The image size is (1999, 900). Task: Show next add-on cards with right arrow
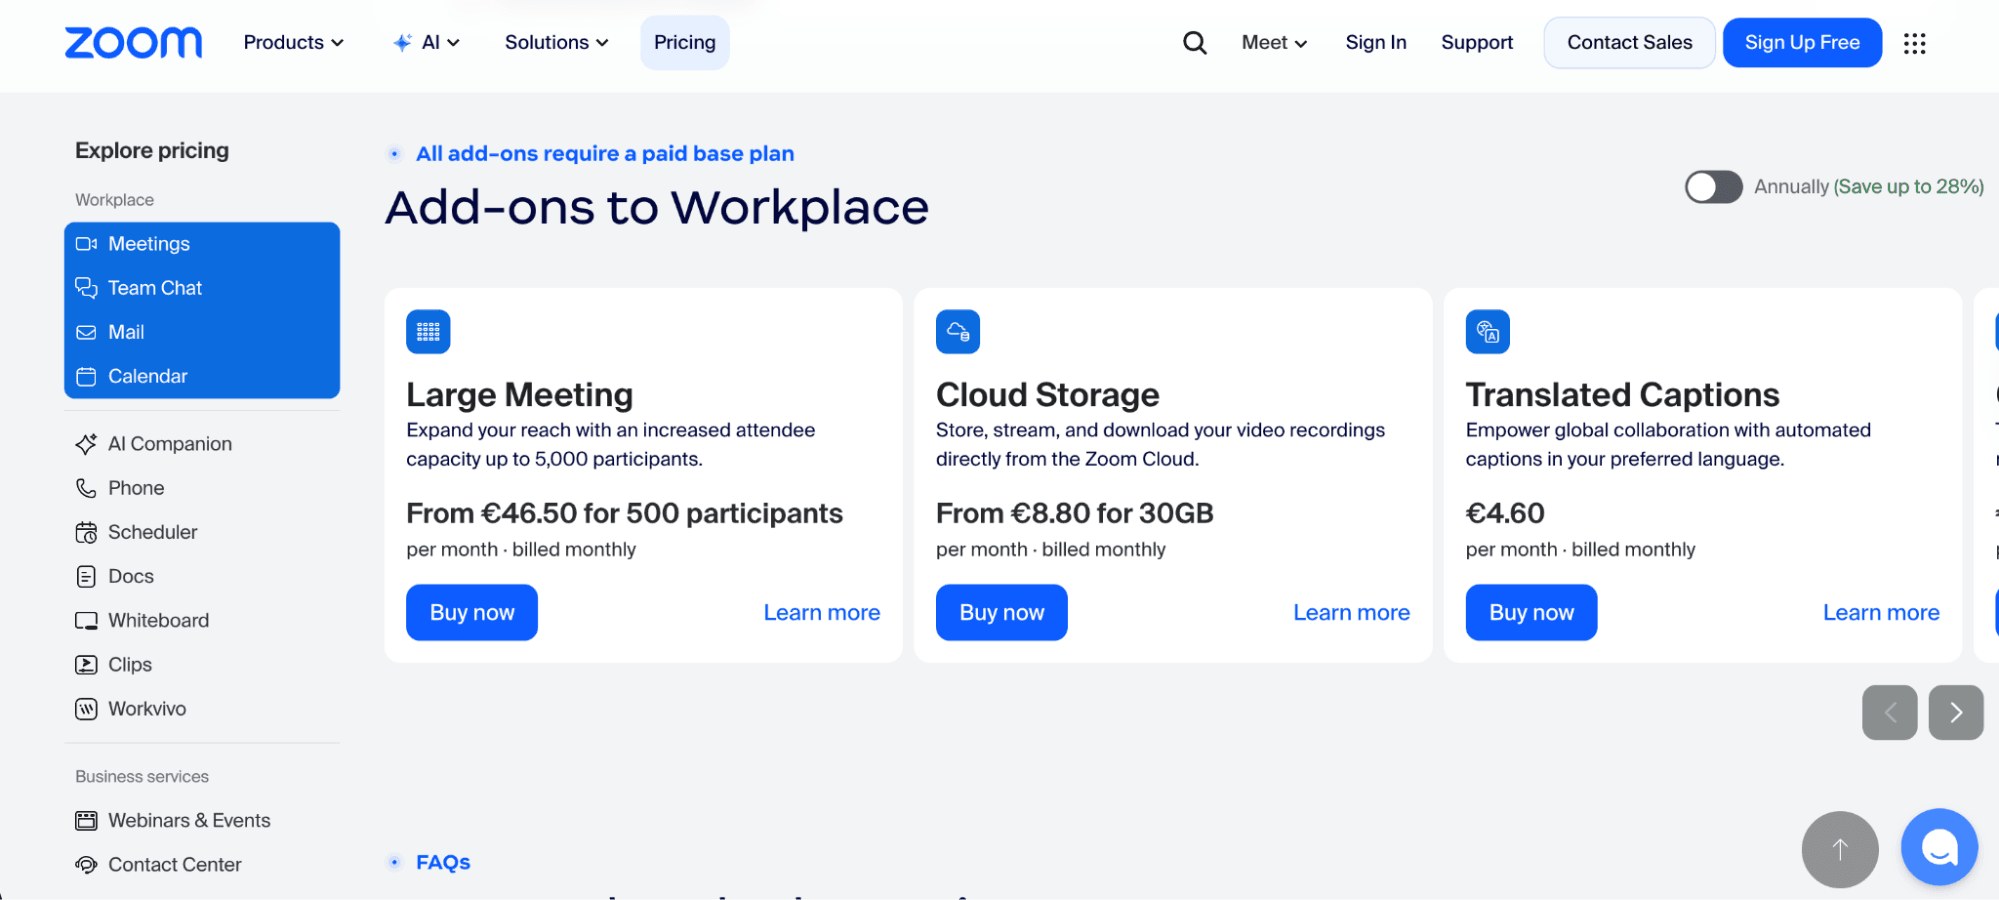coord(1955,712)
